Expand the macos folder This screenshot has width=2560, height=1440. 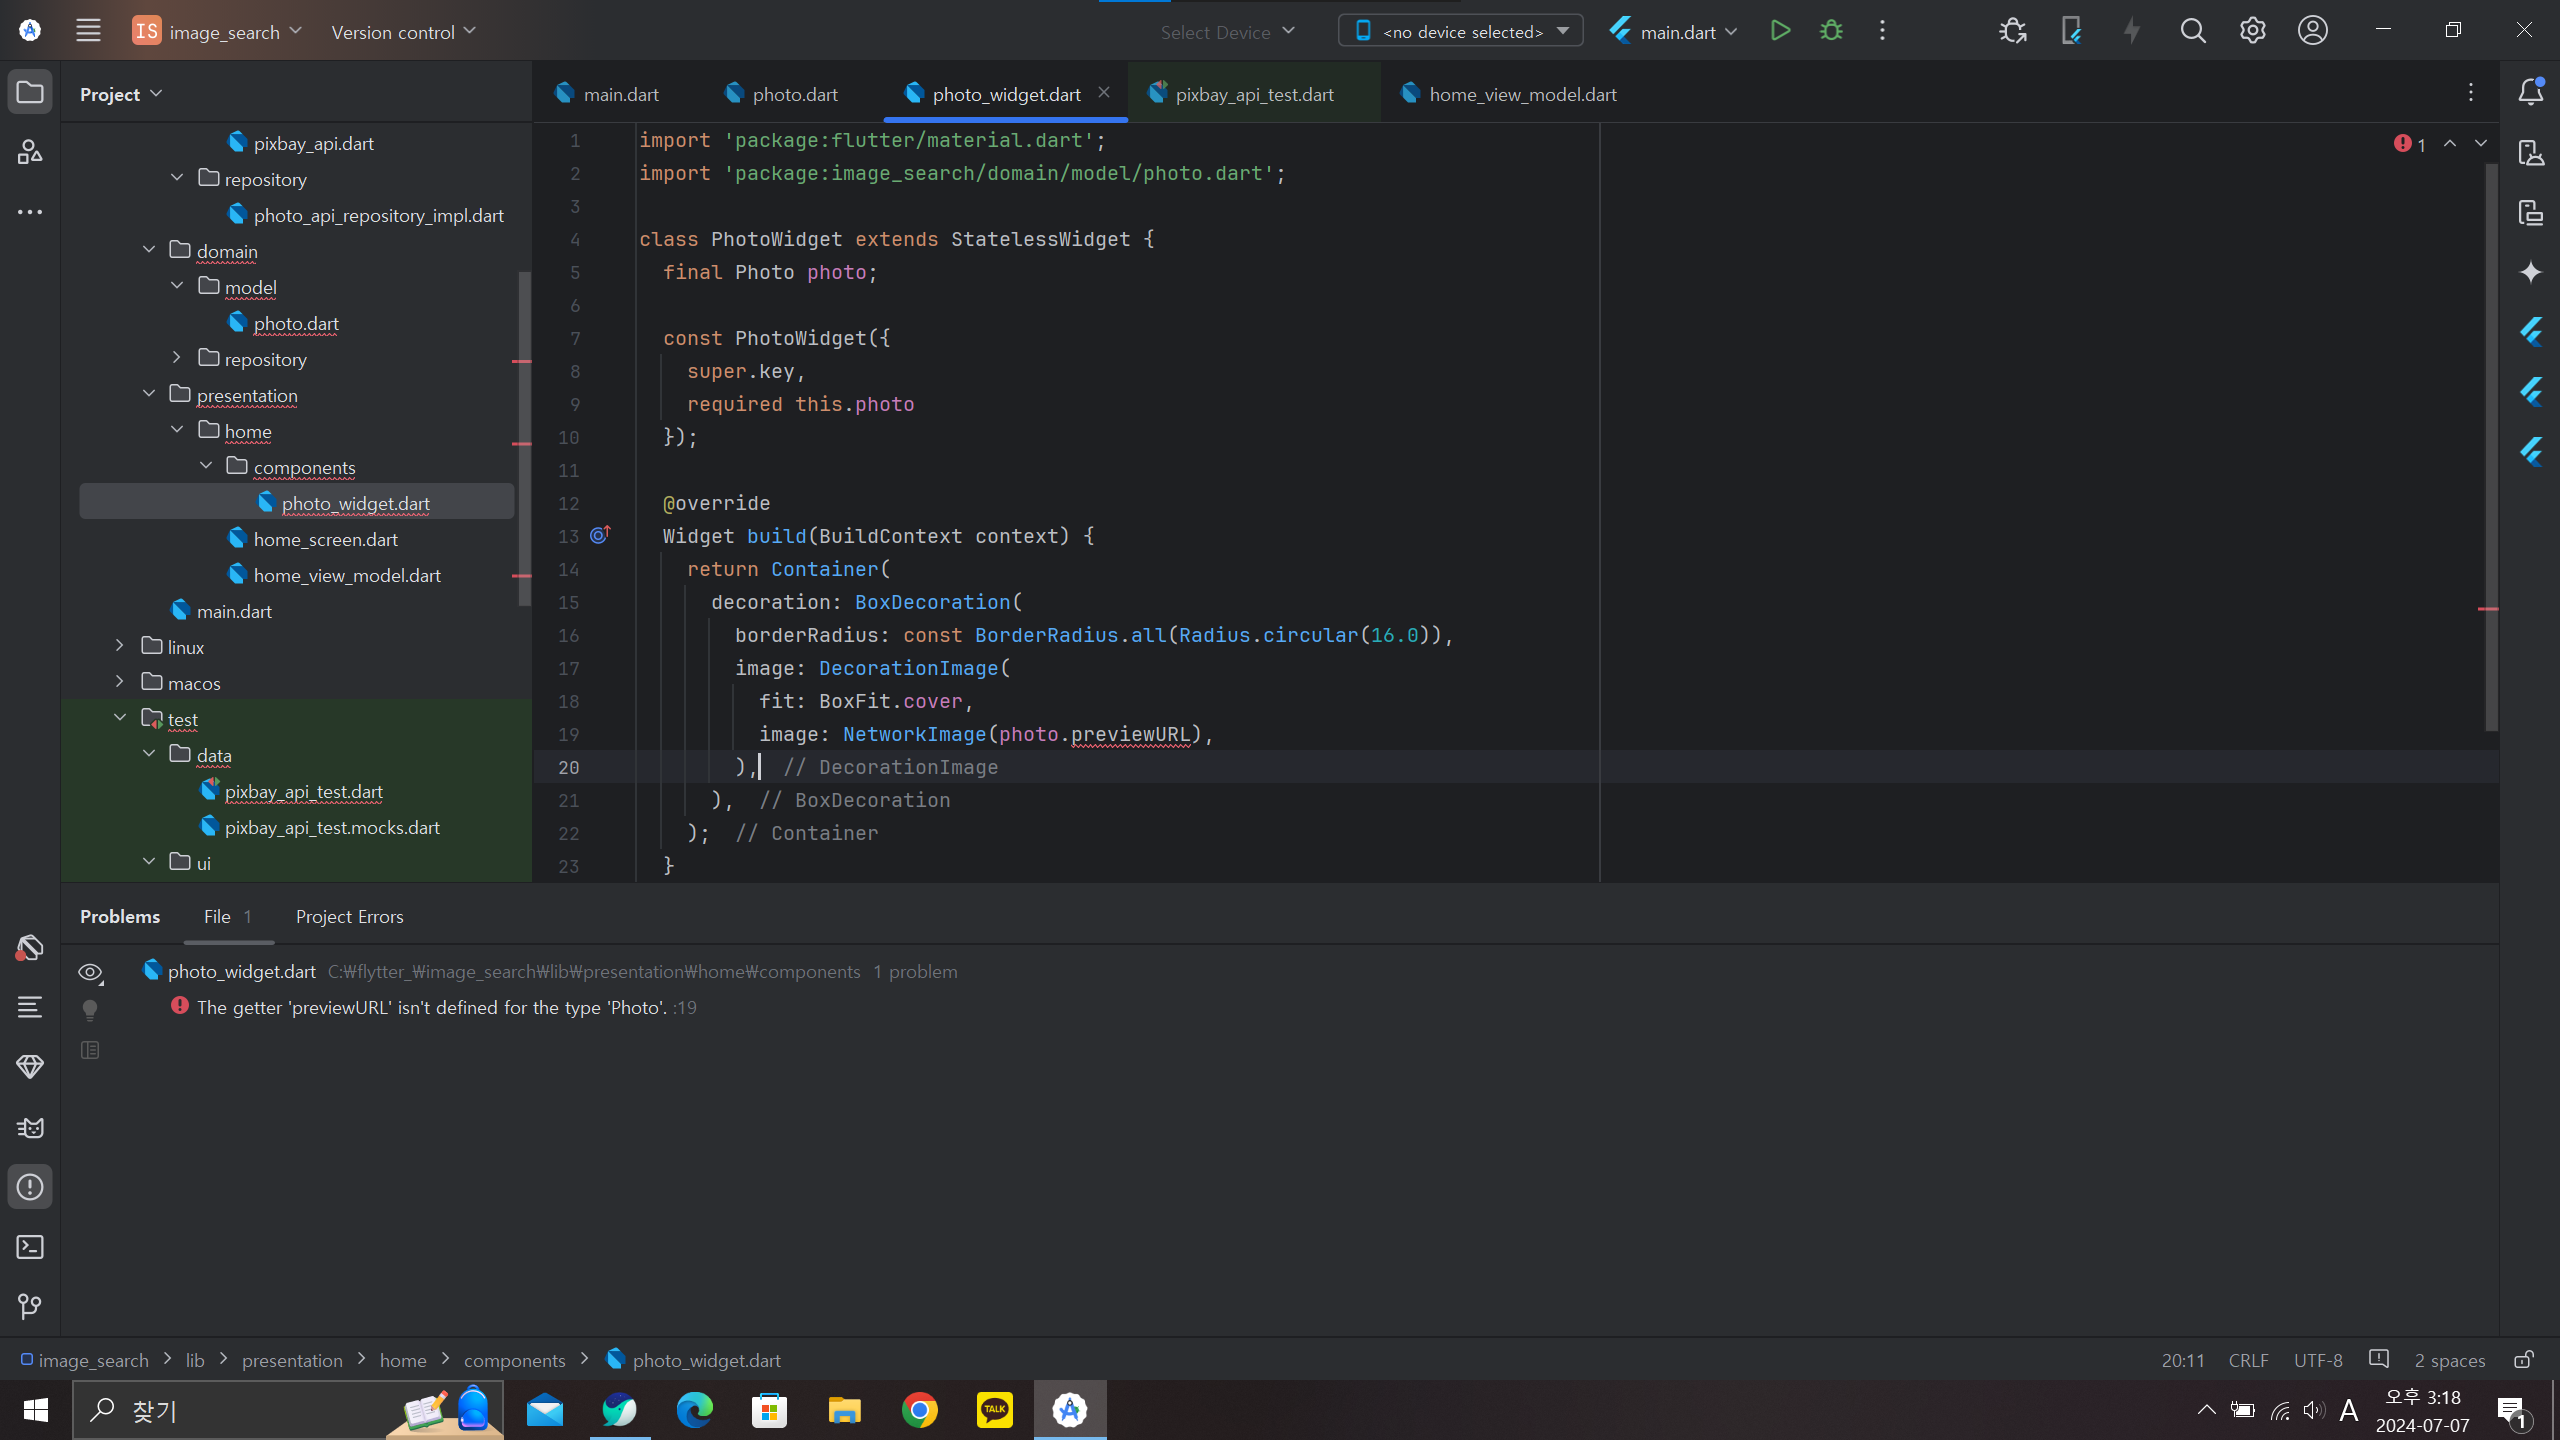(x=120, y=682)
